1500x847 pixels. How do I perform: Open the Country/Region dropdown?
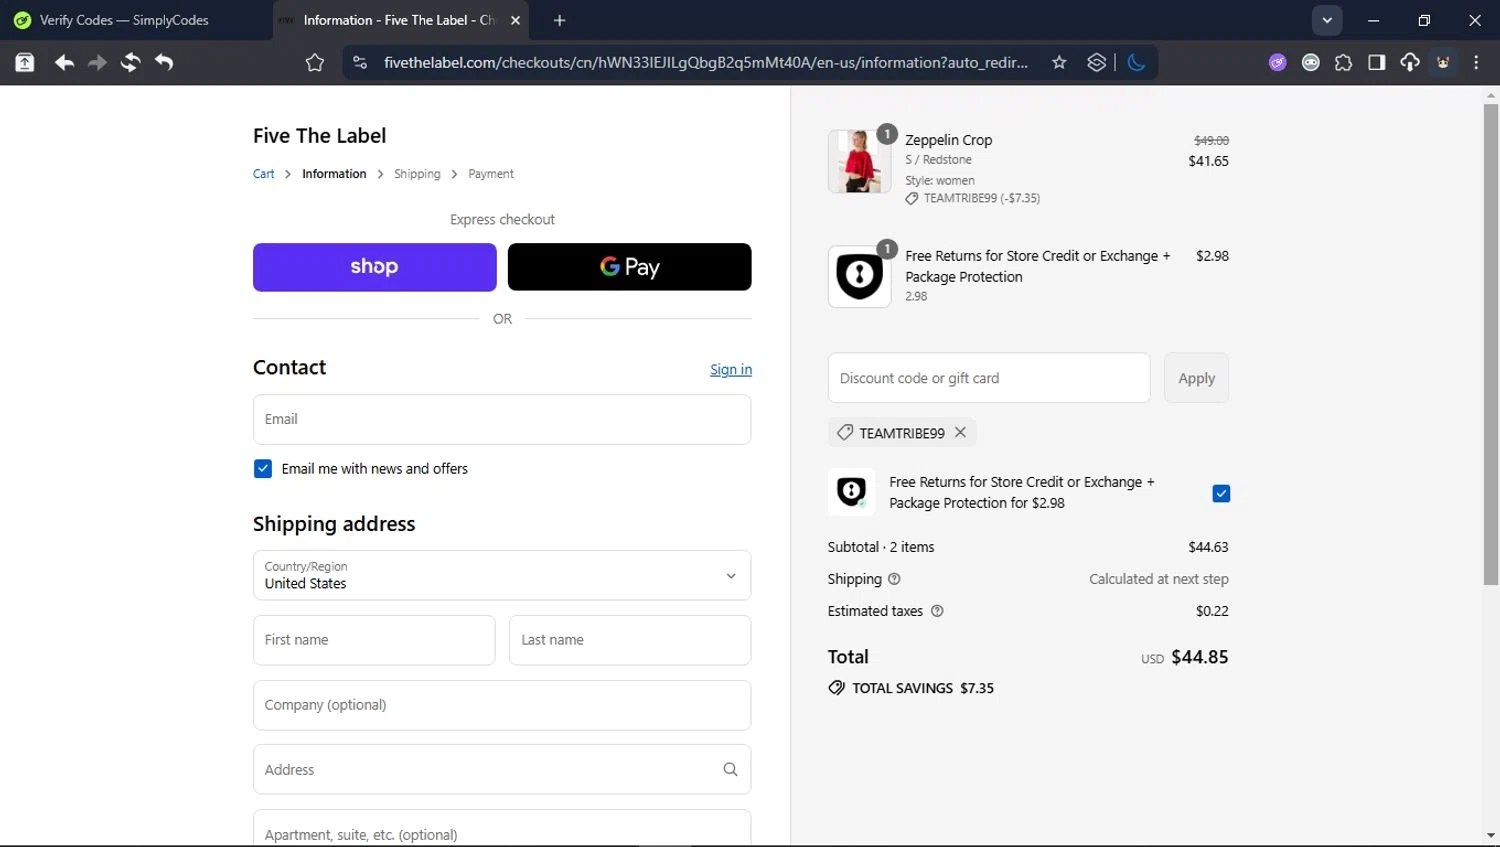tap(502, 575)
